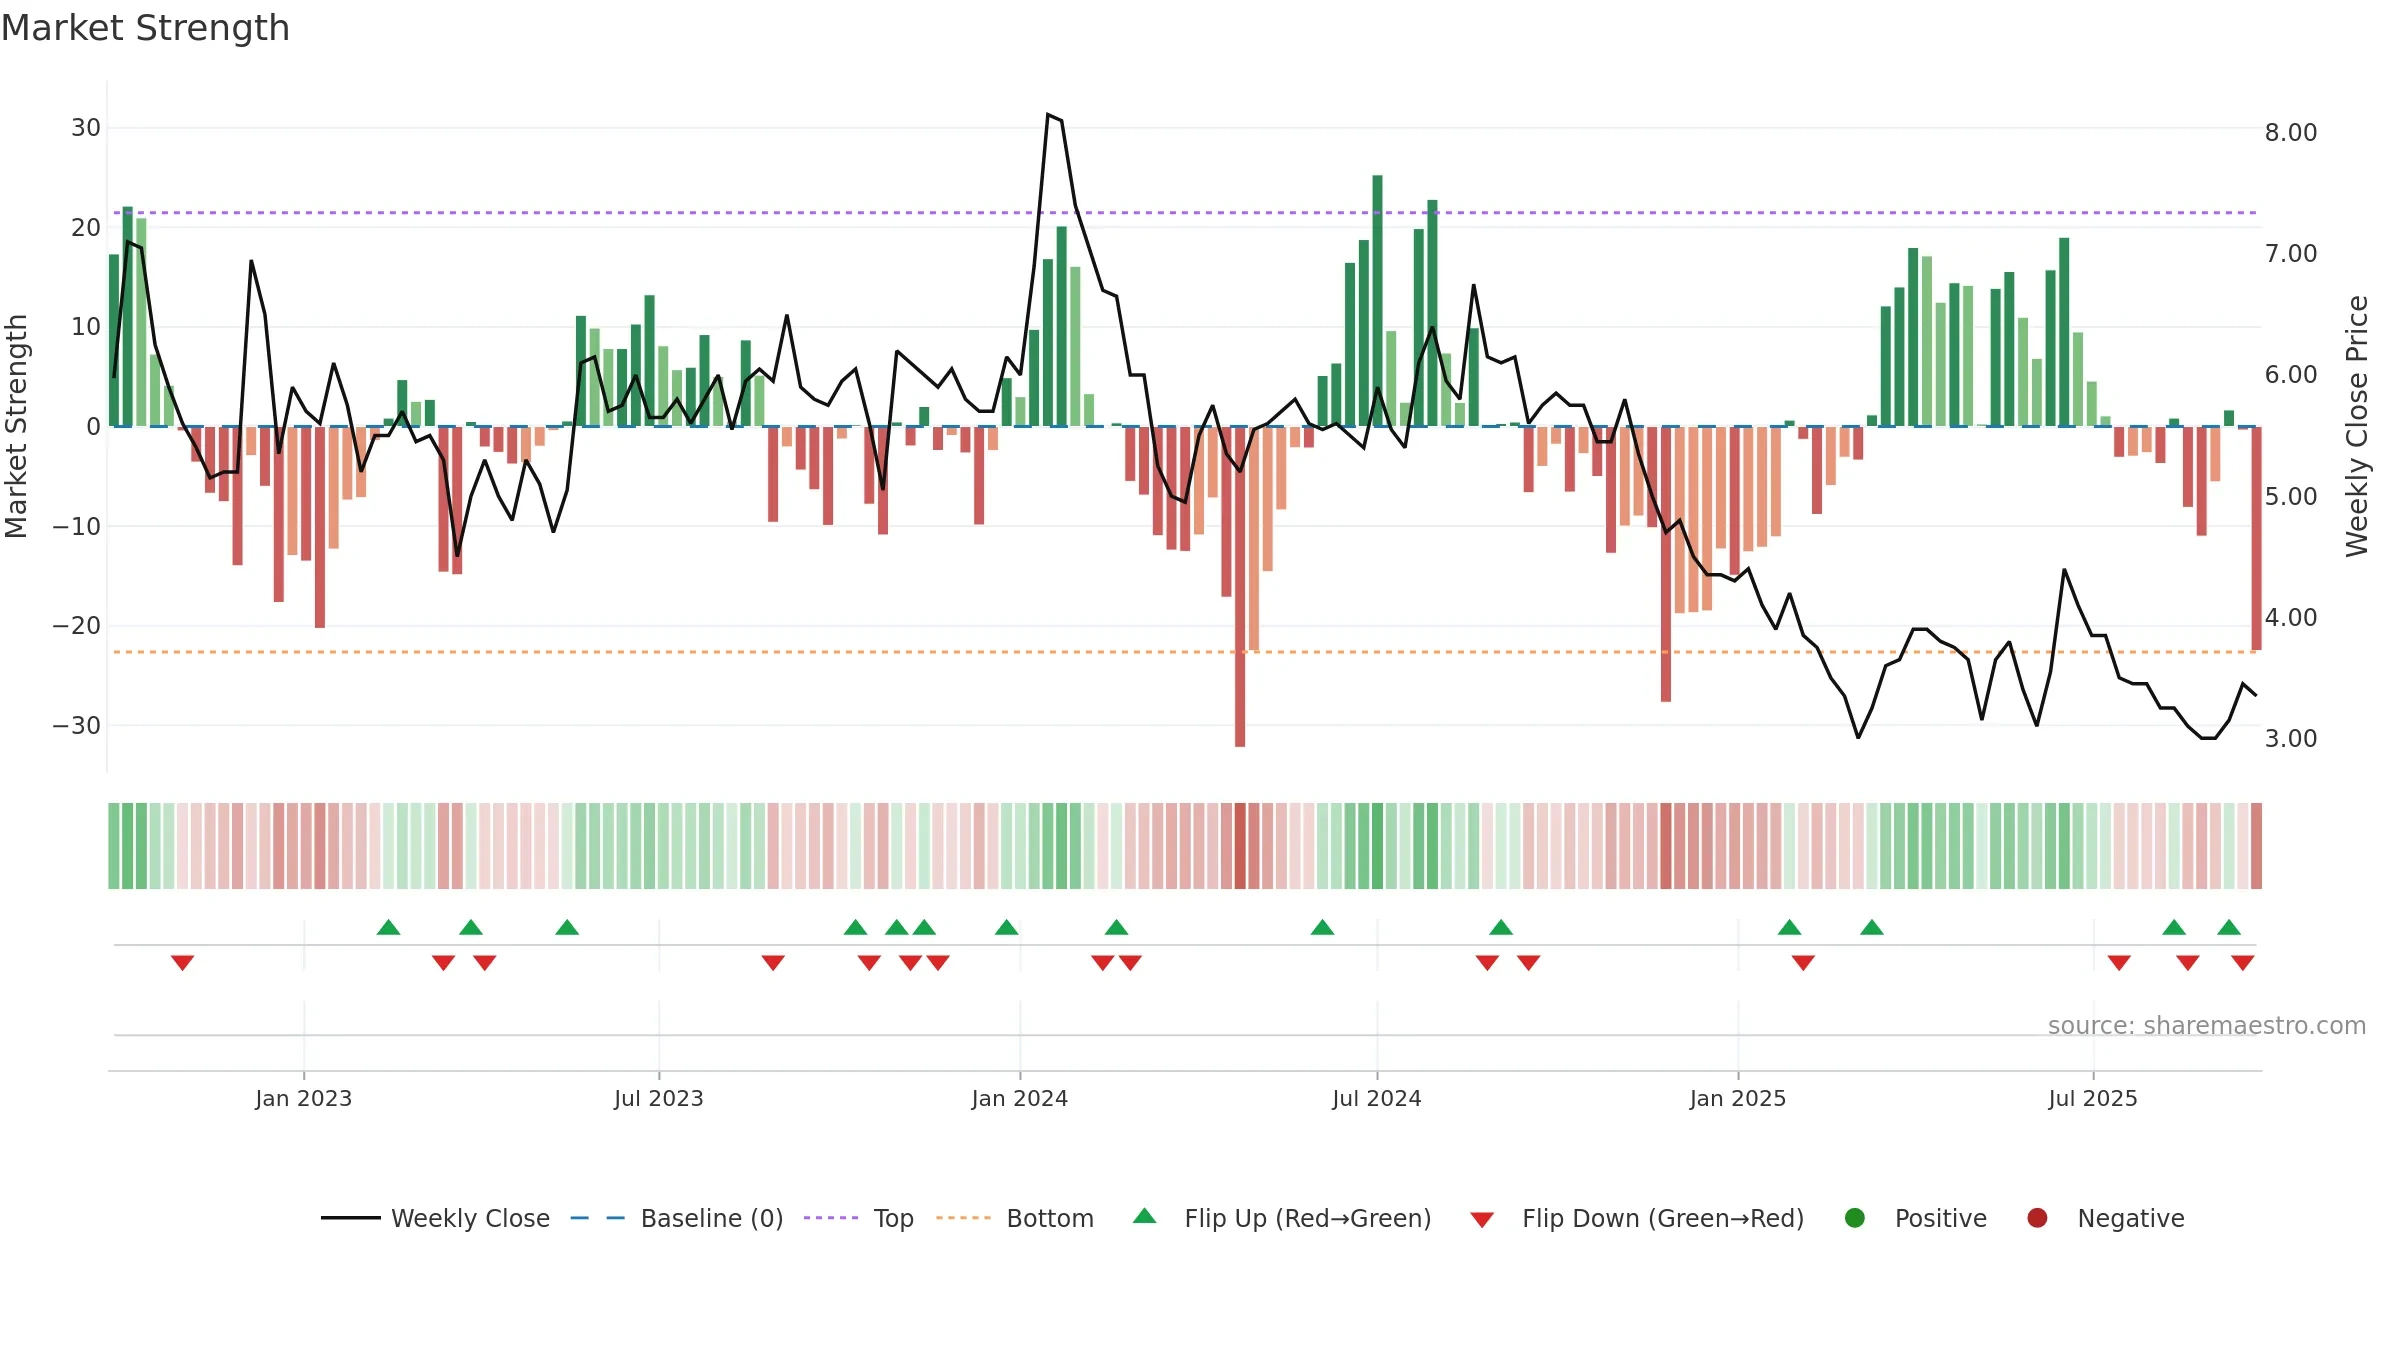2400x1350 pixels.
Task: Click the 8.00 price tick label
Action: click(x=2291, y=132)
